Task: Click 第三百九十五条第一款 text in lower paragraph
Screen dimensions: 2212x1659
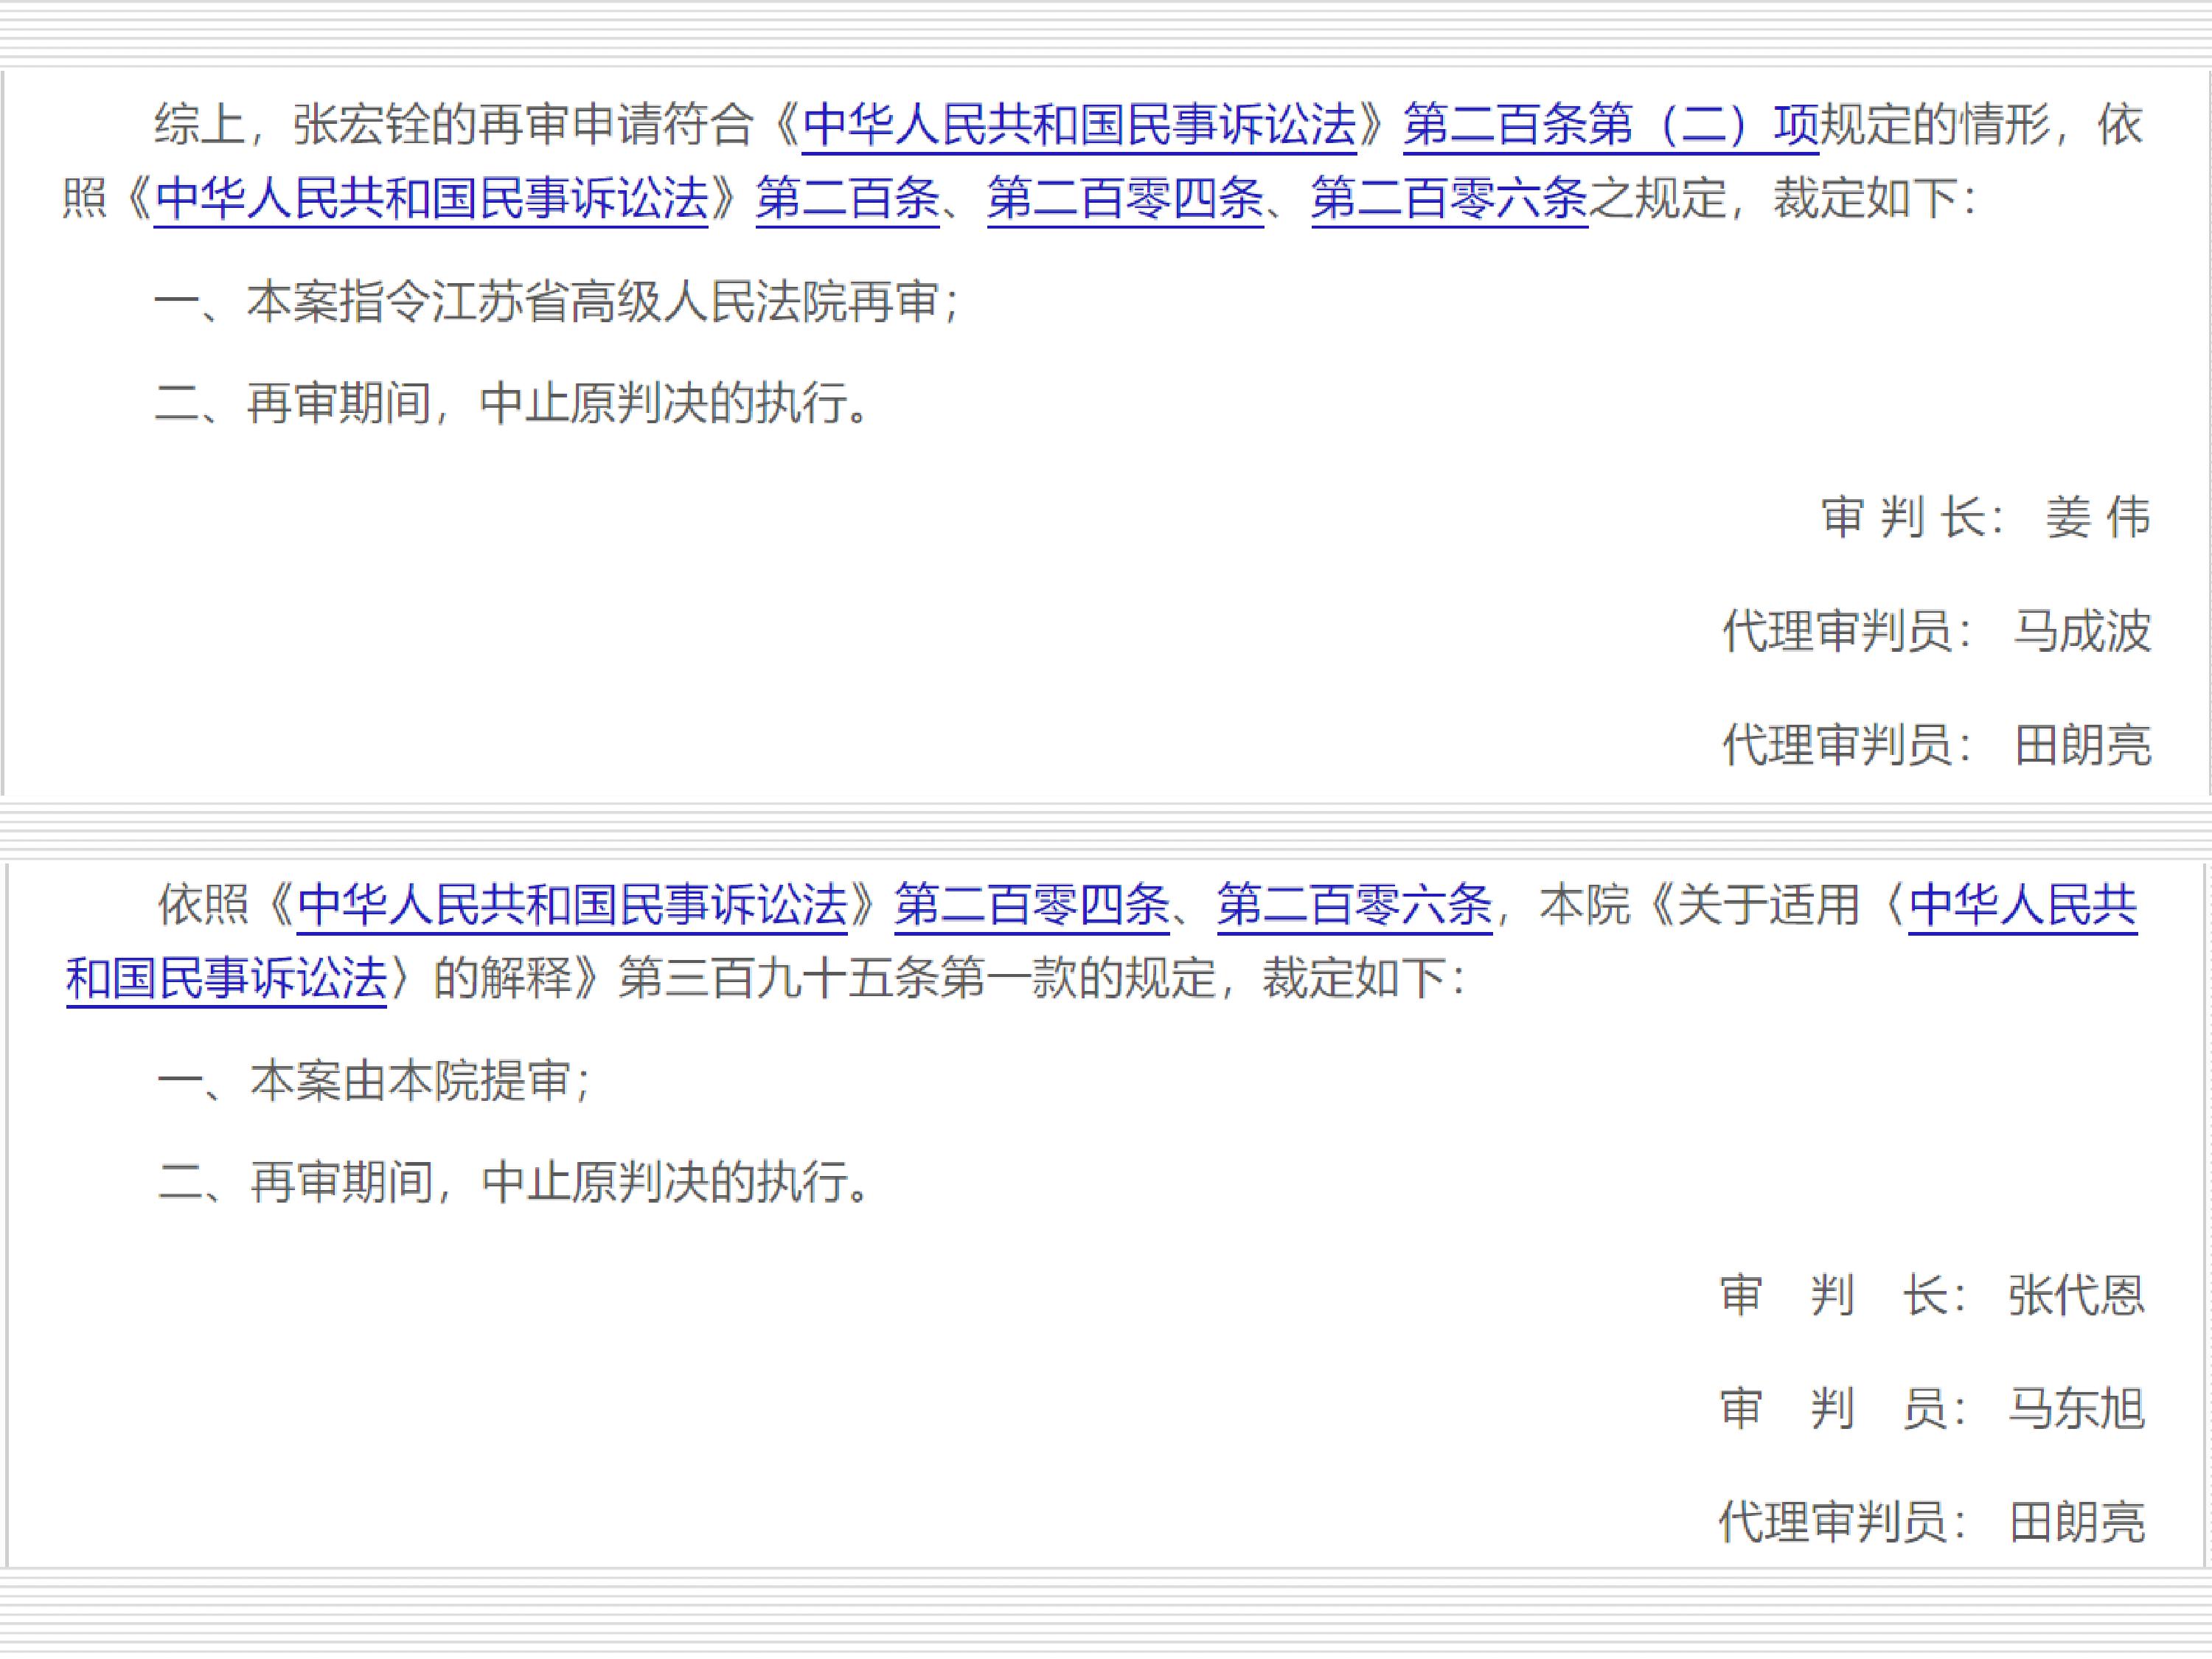Action: tap(848, 978)
